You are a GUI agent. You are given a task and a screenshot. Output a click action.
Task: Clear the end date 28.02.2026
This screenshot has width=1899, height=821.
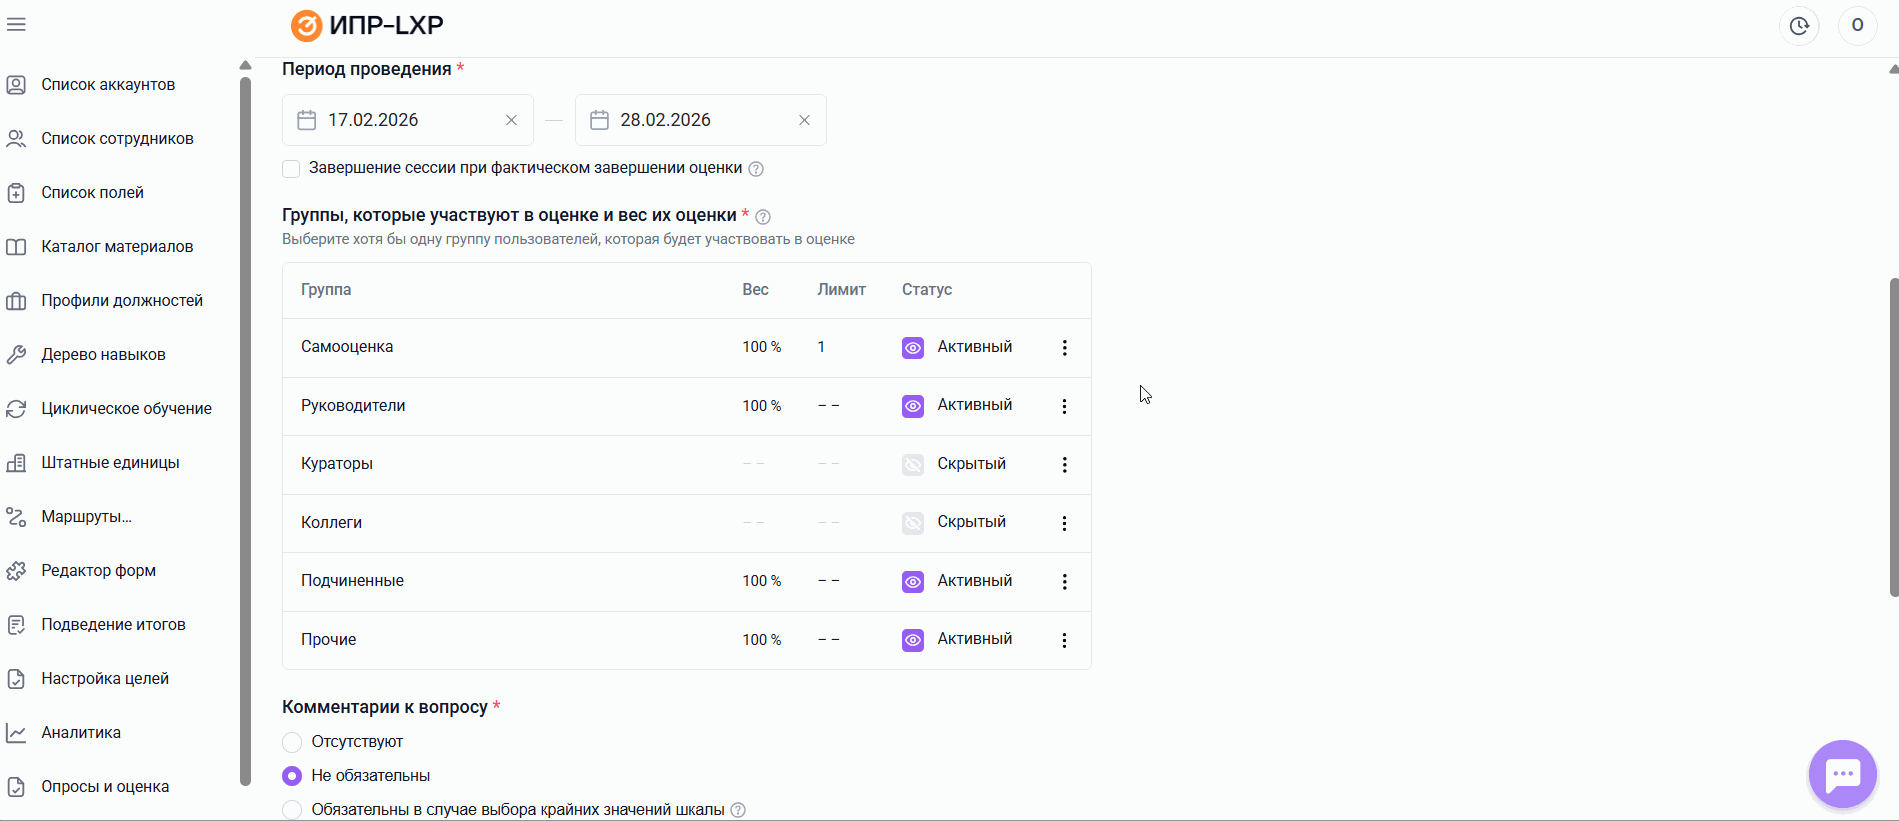pos(804,120)
